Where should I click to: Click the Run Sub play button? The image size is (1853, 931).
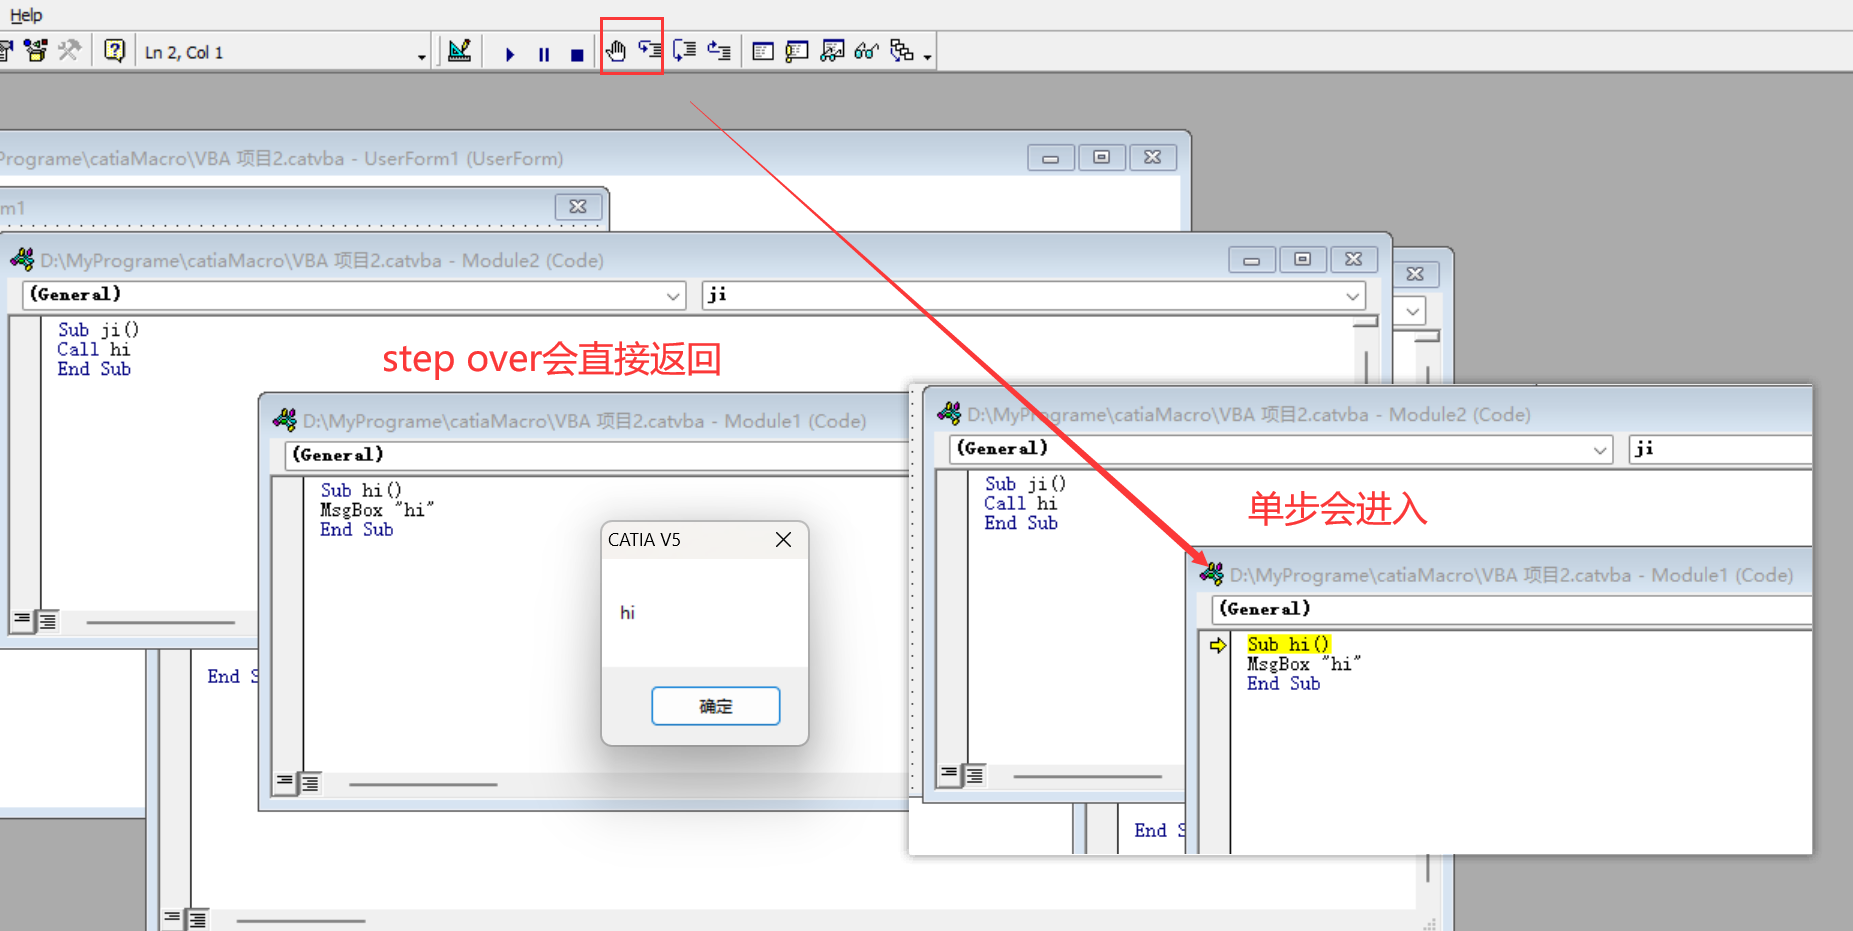coord(510,54)
